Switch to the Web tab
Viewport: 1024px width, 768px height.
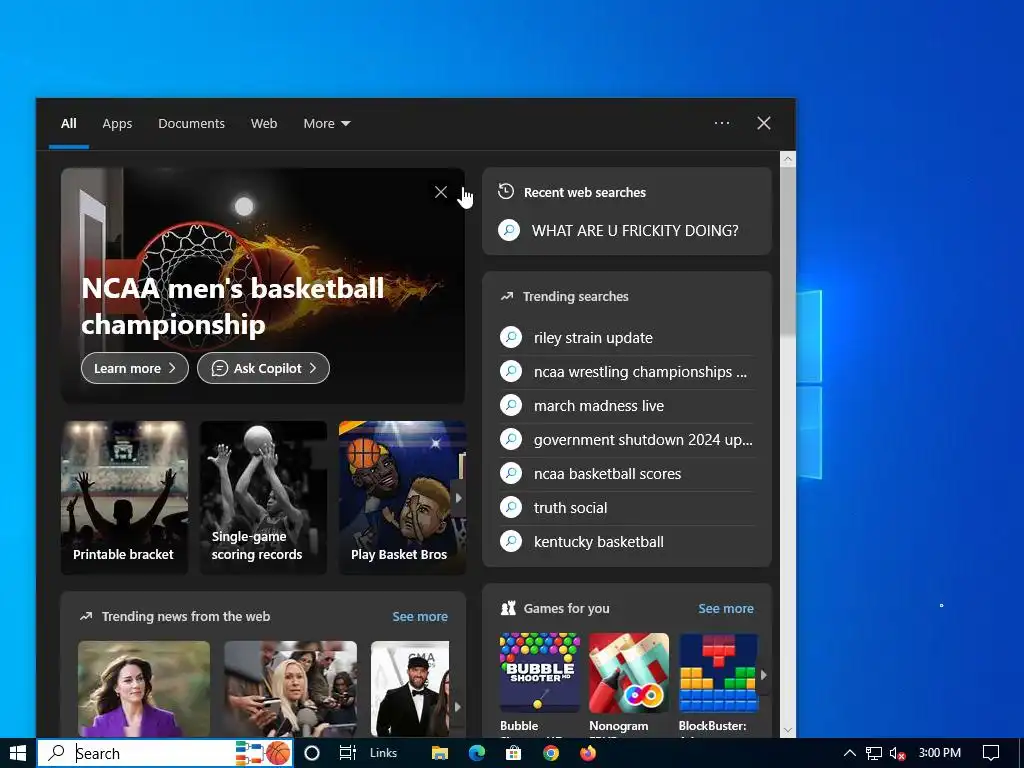tap(264, 123)
